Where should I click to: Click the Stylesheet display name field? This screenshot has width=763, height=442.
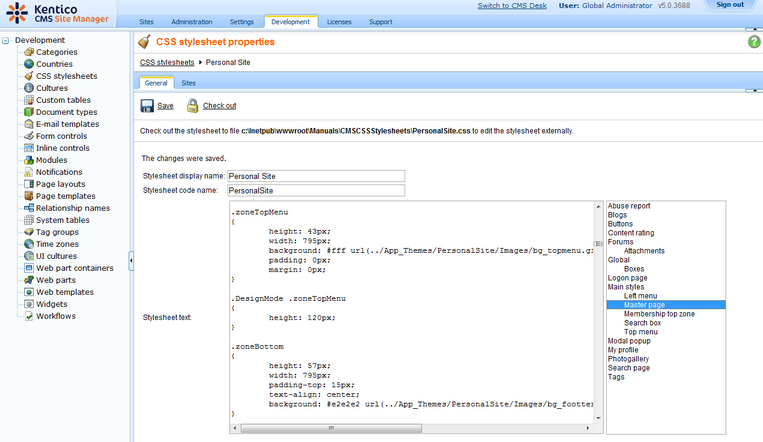coord(316,176)
